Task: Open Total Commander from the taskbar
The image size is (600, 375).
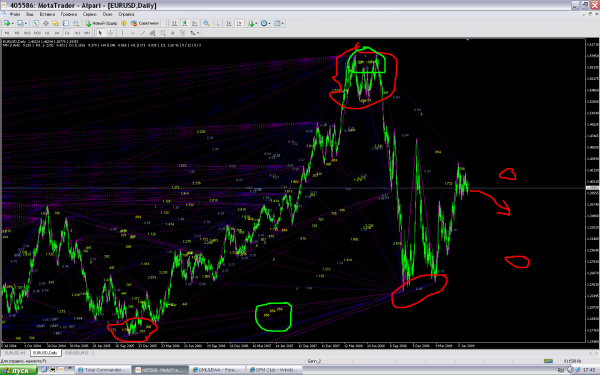Action: pos(102,370)
